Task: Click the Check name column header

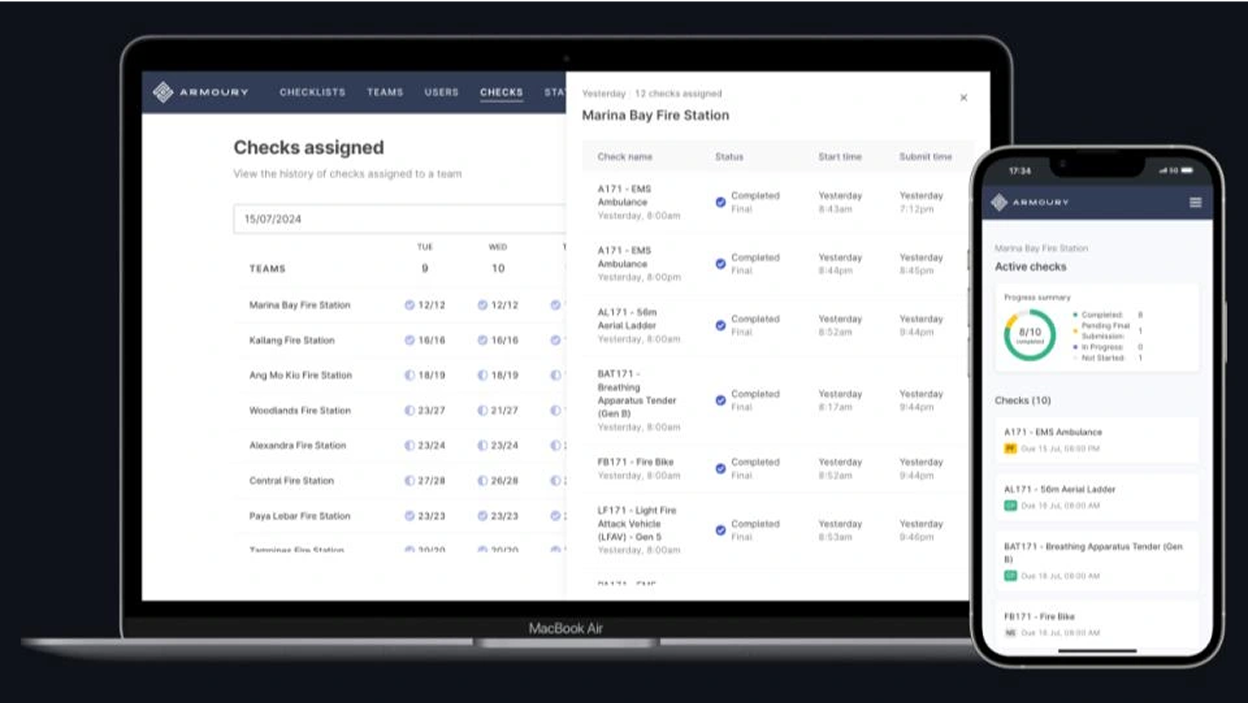Action: [x=625, y=157]
